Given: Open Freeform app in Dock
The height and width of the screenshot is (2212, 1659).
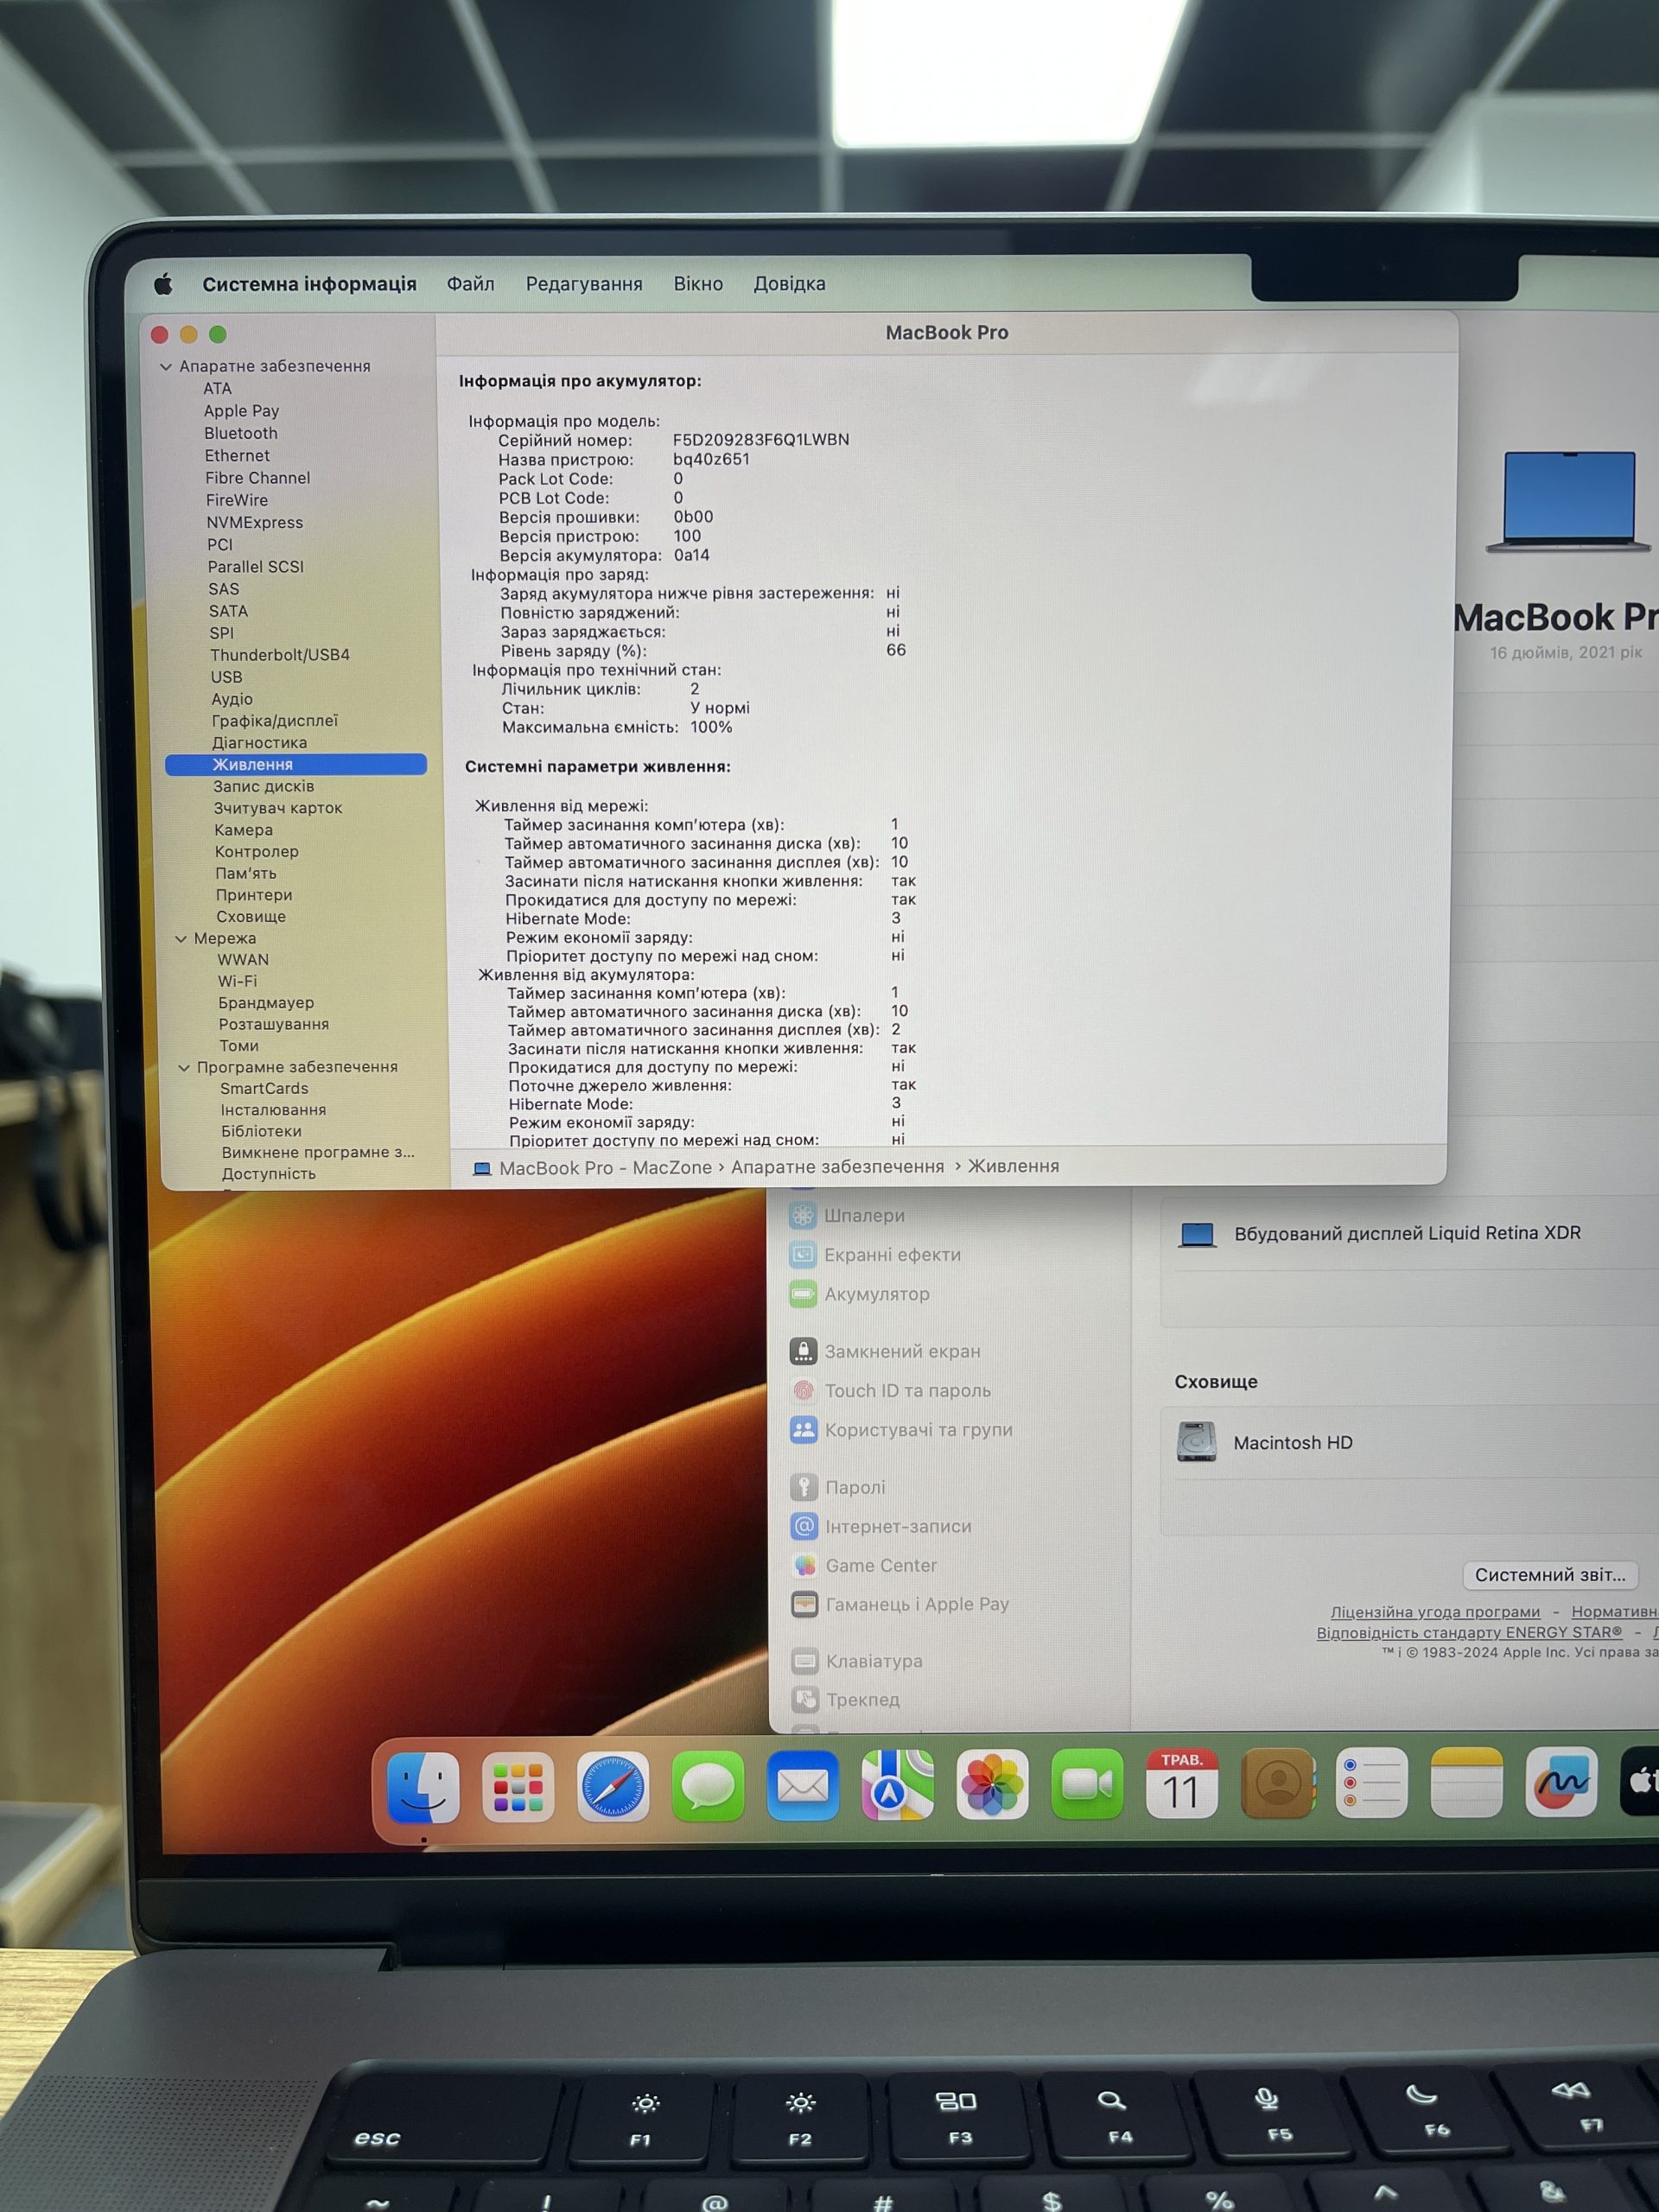Looking at the screenshot, I should coord(1562,1782).
